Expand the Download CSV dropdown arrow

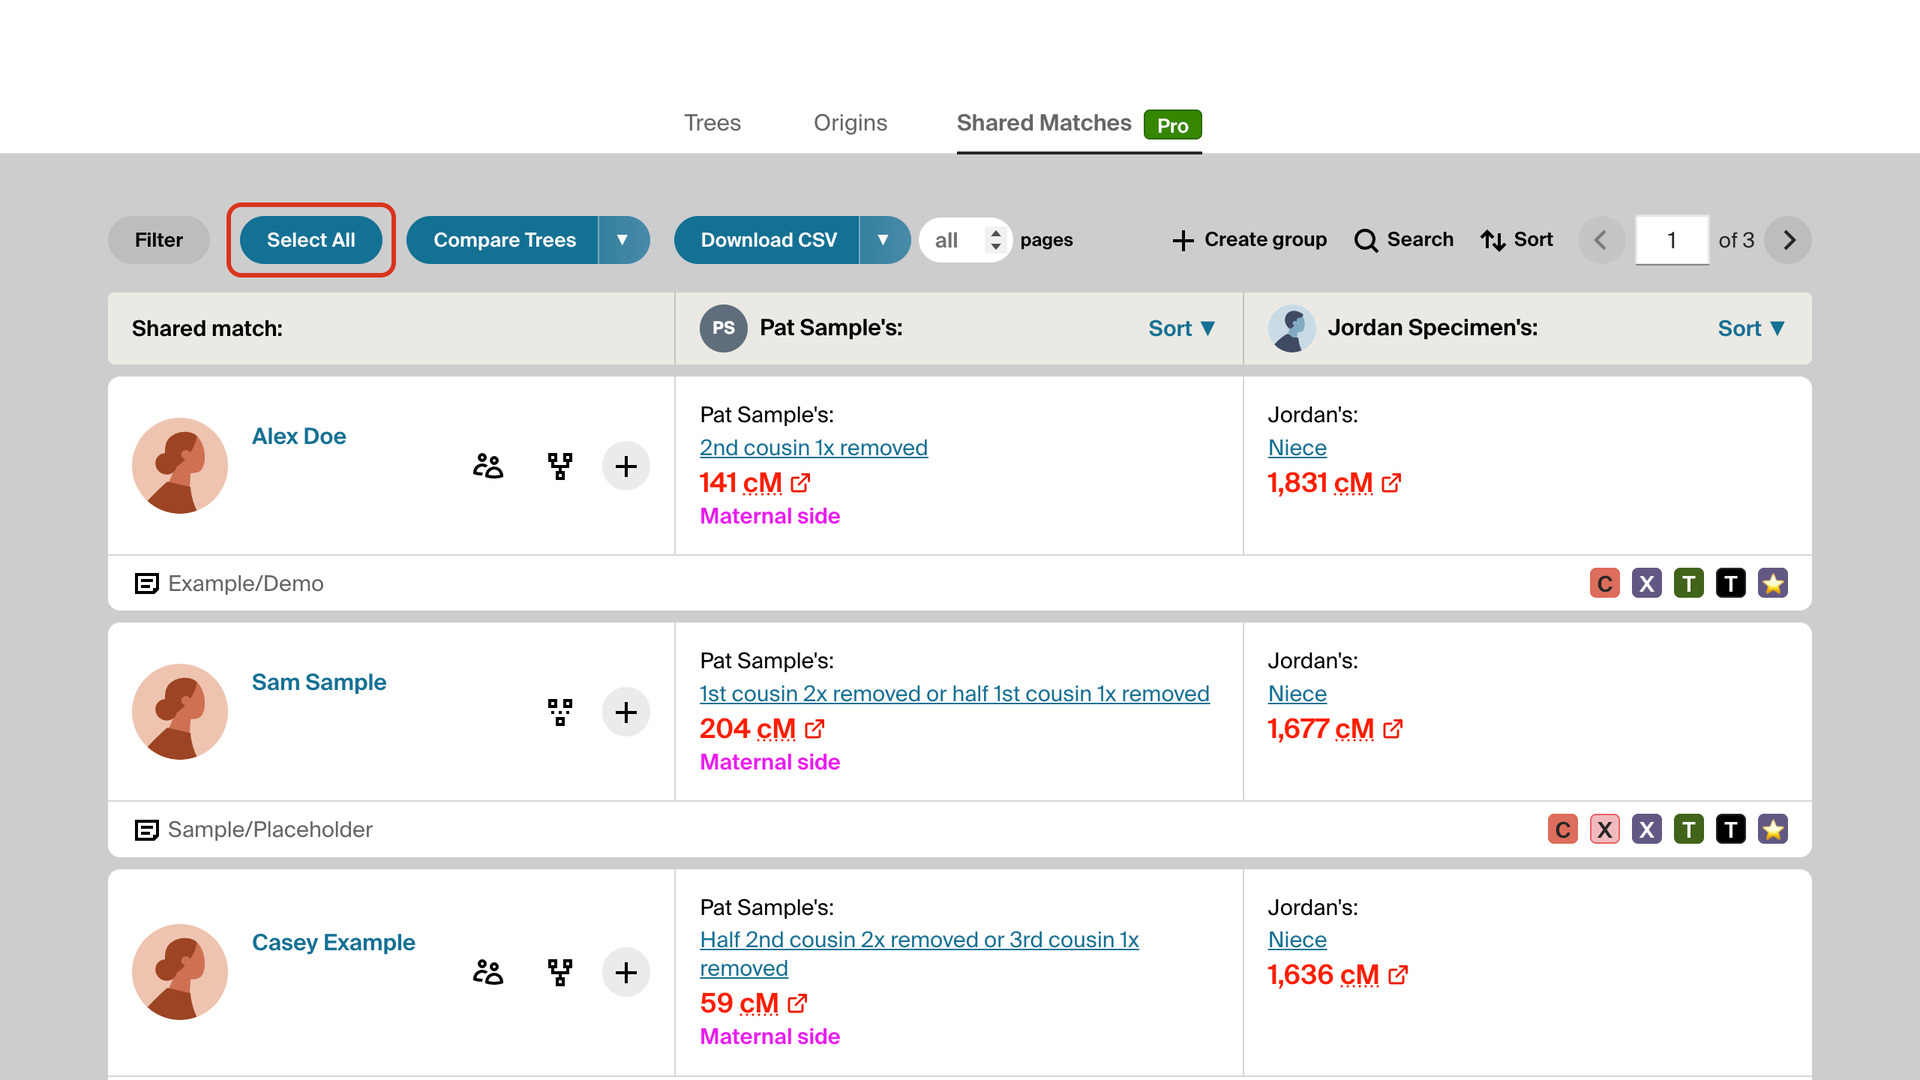click(x=883, y=240)
